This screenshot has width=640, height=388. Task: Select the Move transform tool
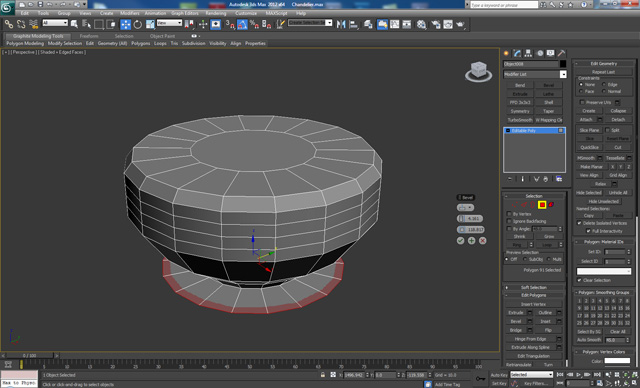(125, 24)
